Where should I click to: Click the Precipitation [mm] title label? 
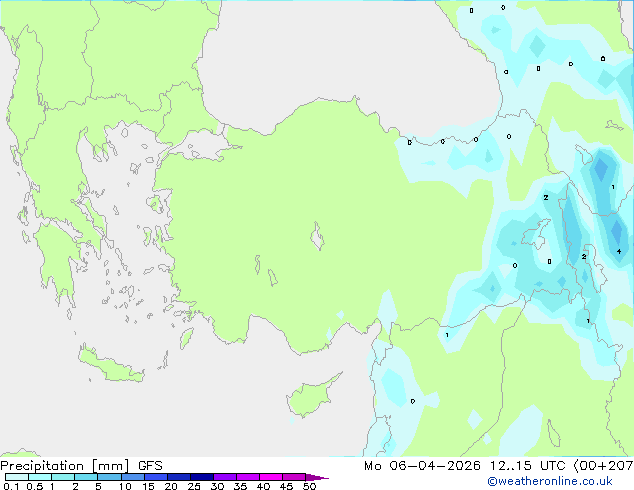65,466
